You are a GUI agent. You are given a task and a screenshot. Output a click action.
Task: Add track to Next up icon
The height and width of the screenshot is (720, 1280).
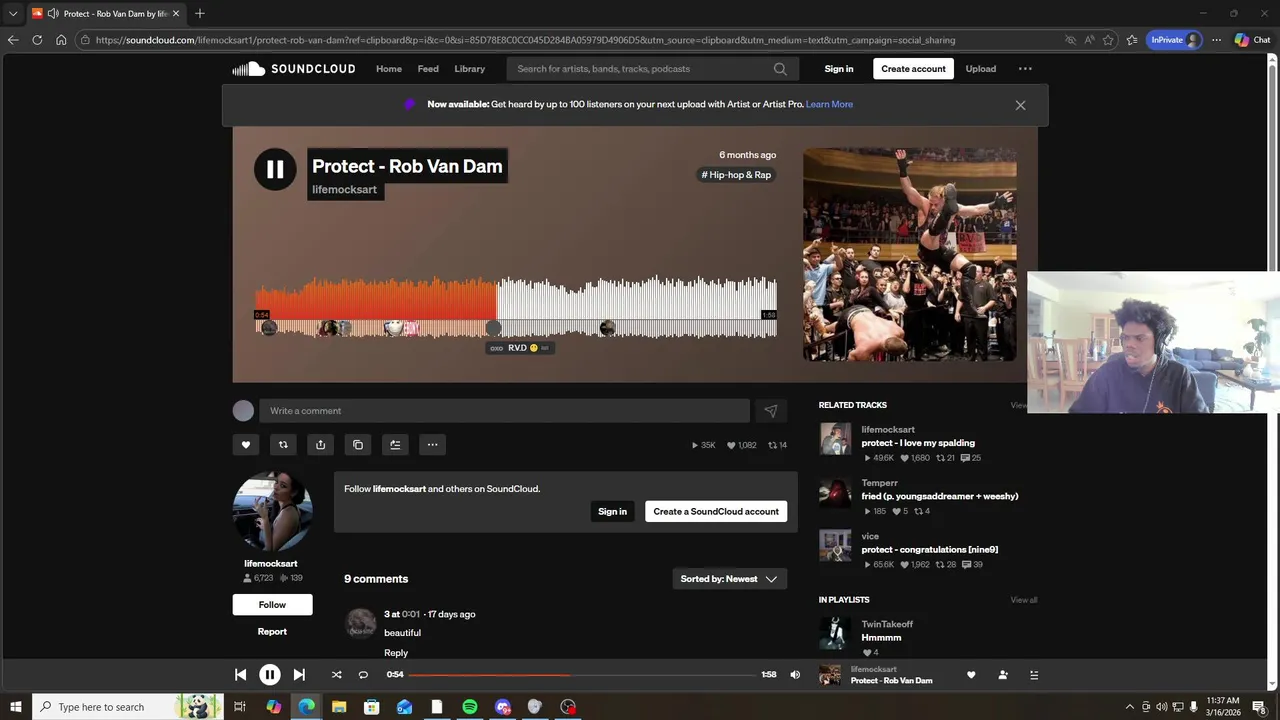click(395, 445)
